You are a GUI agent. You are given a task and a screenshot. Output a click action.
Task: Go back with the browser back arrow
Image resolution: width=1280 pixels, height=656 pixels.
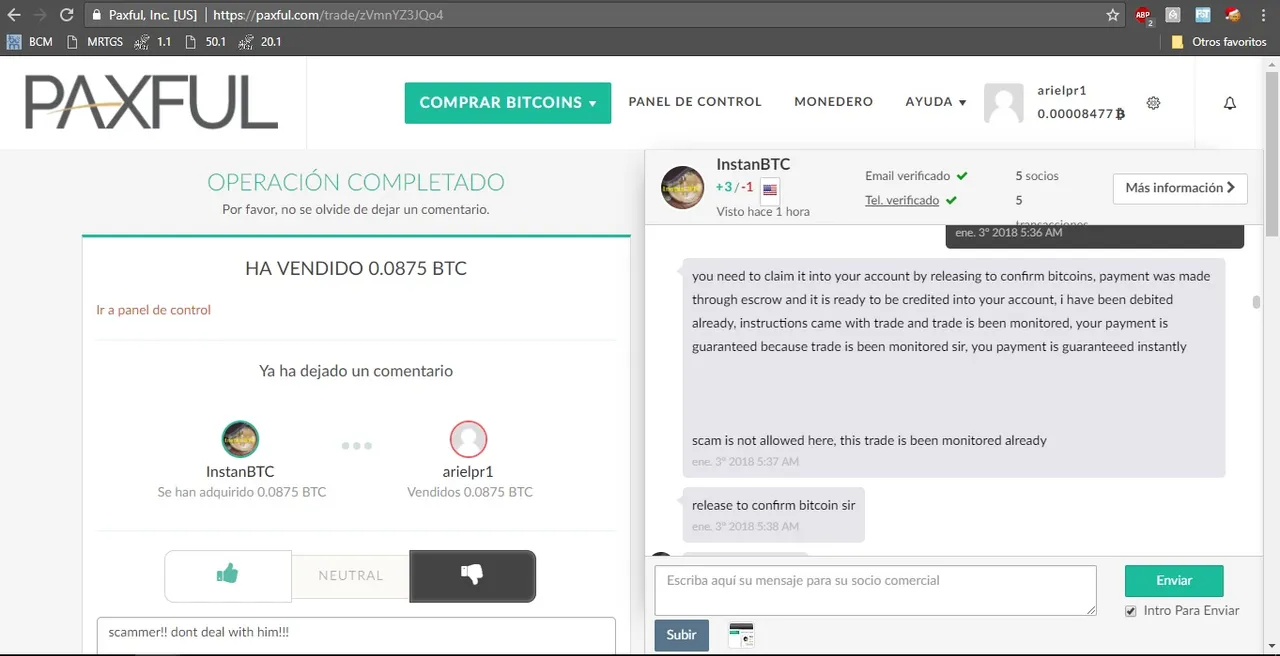pos(14,15)
